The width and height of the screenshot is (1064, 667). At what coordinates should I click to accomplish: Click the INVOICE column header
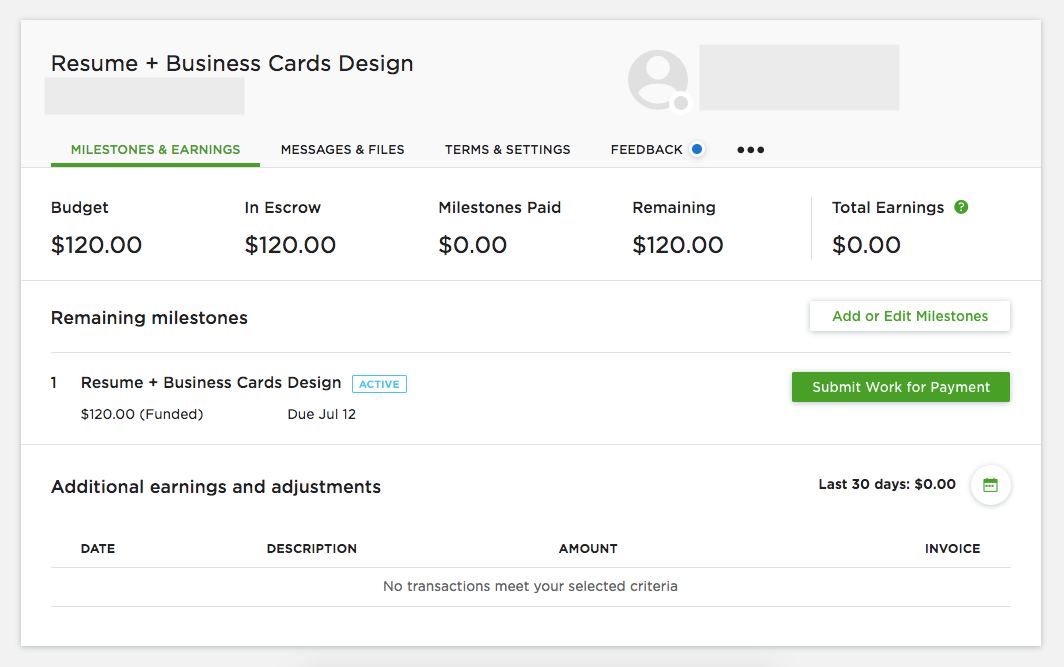pos(952,548)
